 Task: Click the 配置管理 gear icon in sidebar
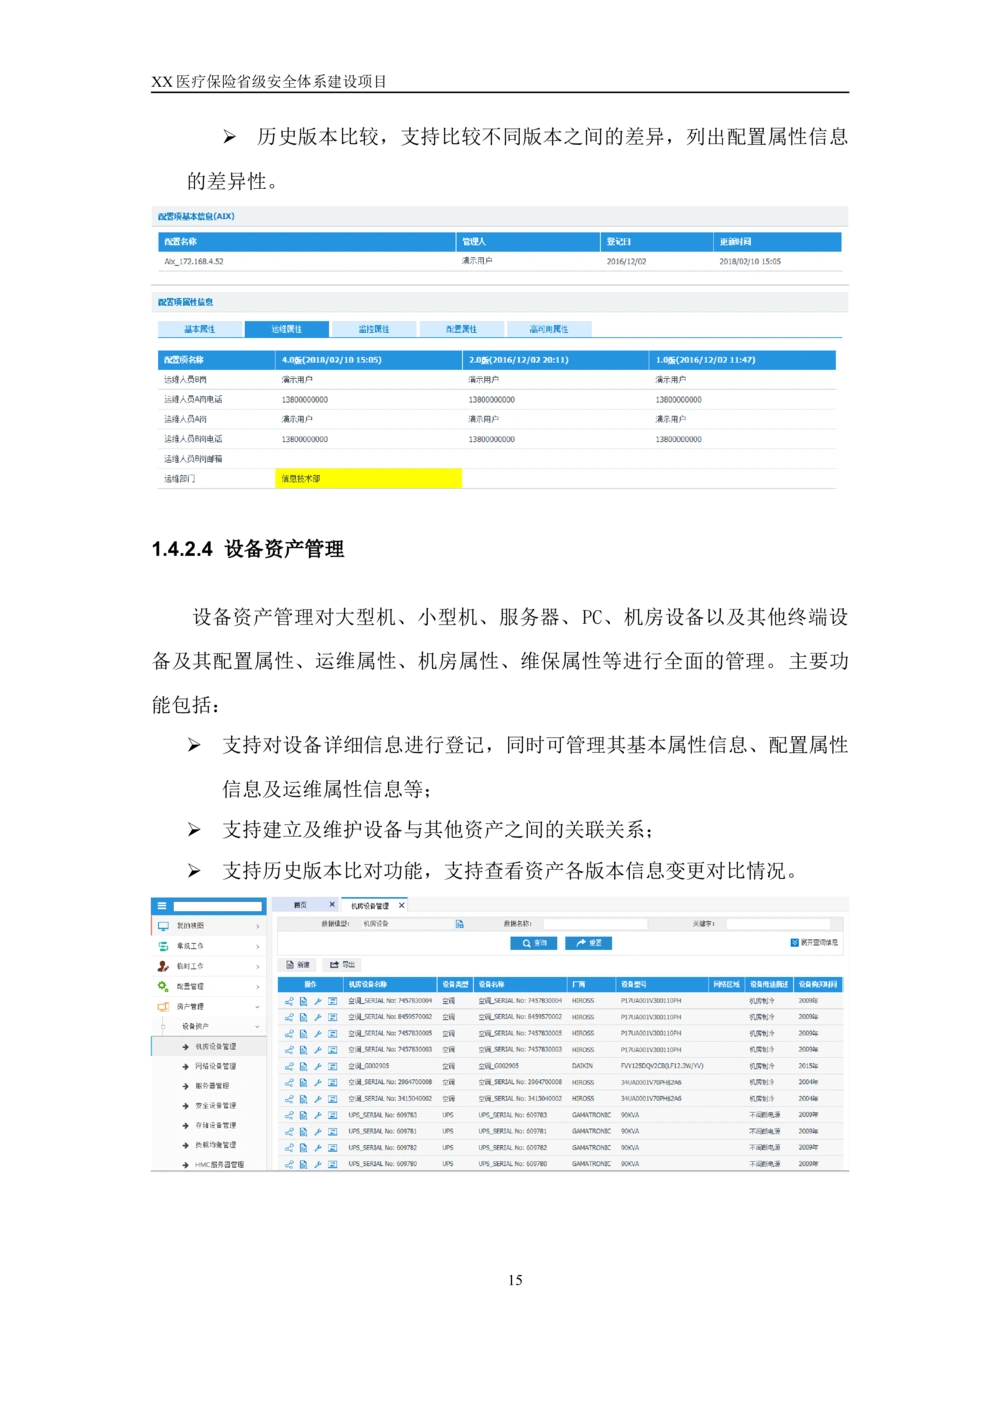pyautogui.click(x=163, y=987)
